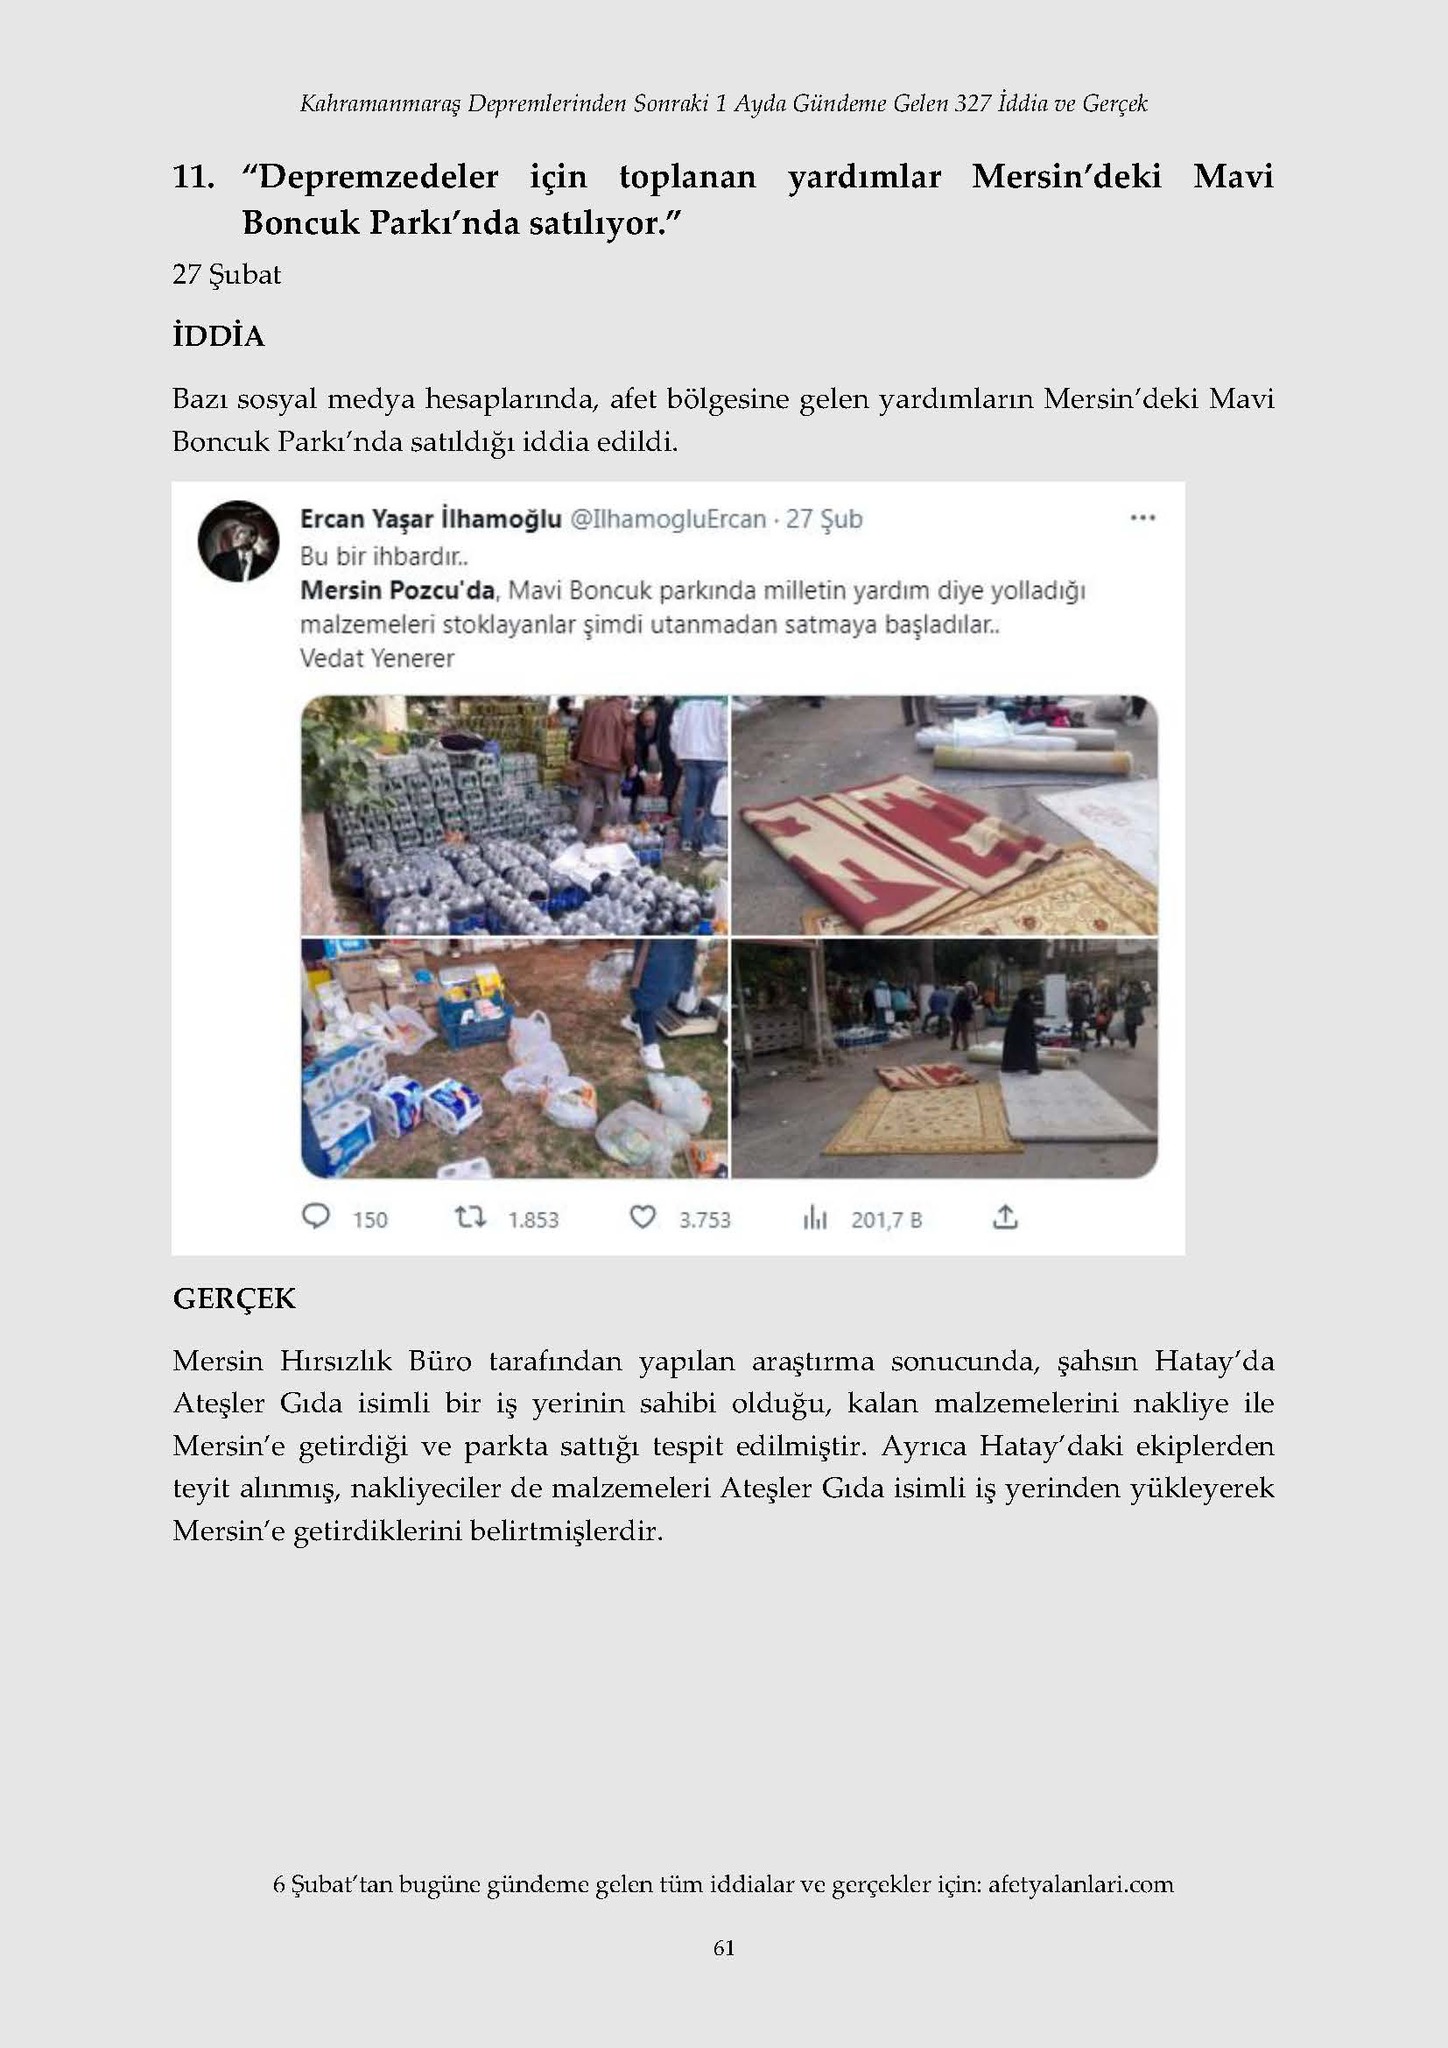Click the retweet icon
1448x2048 pixels.
(470, 1217)
